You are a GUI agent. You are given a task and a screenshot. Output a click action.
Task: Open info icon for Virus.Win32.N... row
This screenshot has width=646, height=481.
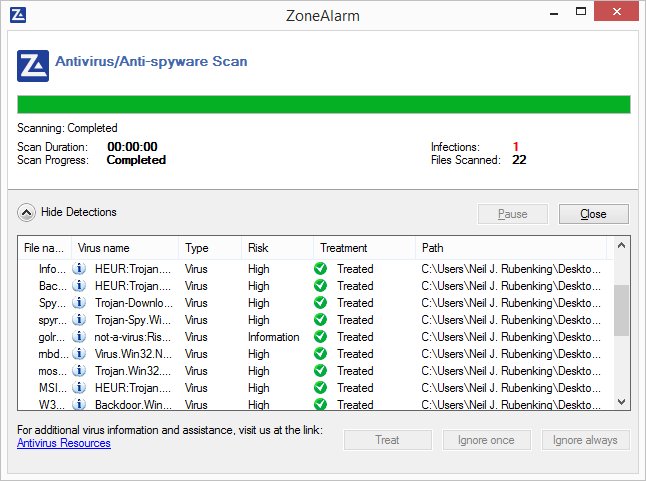click(79, 354)
